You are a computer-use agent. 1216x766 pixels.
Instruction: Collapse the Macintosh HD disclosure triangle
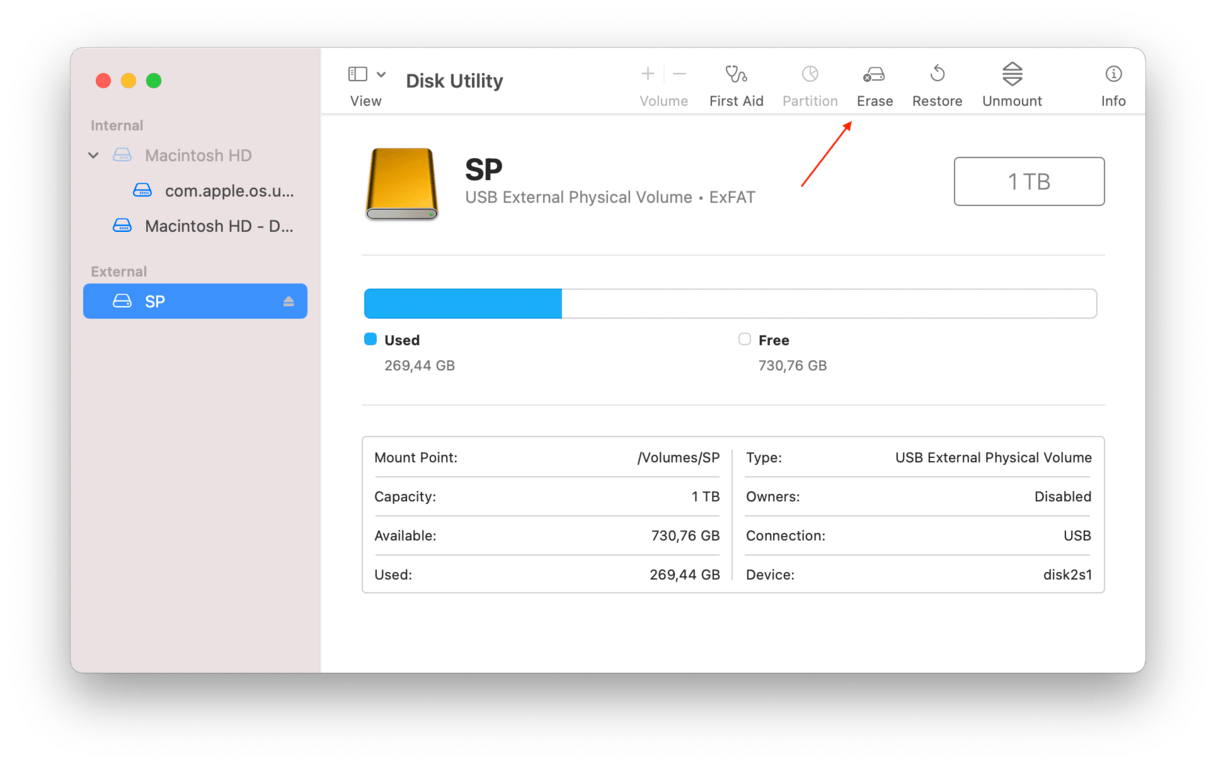pyautogui.click(x=93, y=155)
